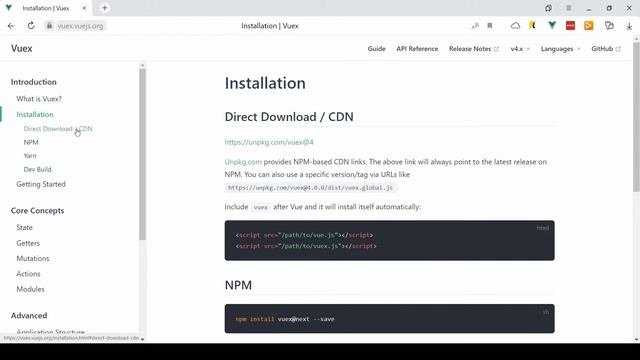
Task: Jump to Yarn section in sidebar
Action: (x=30, y=156)
